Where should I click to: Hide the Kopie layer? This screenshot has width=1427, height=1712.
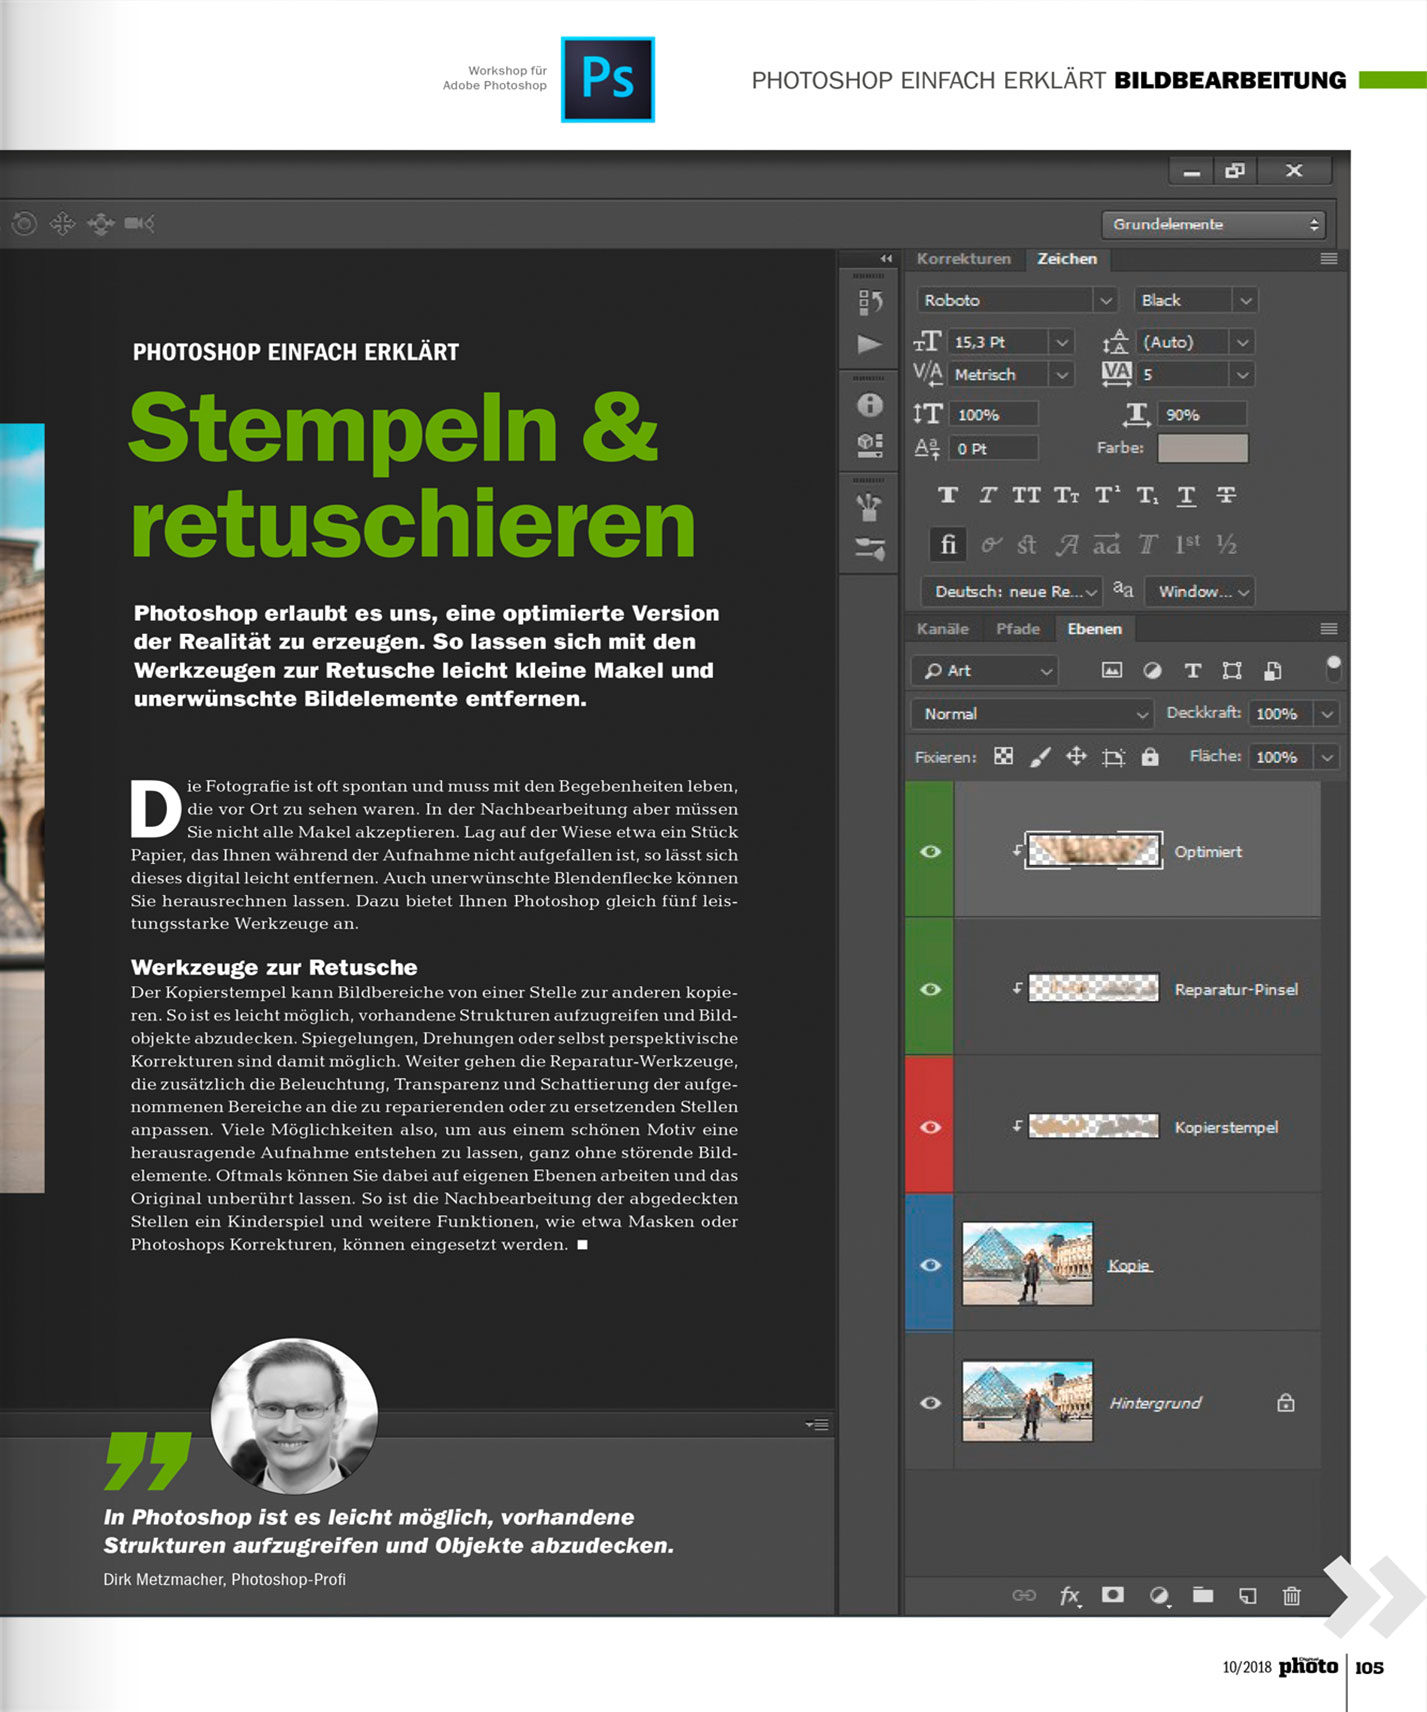coord(930,1265)
